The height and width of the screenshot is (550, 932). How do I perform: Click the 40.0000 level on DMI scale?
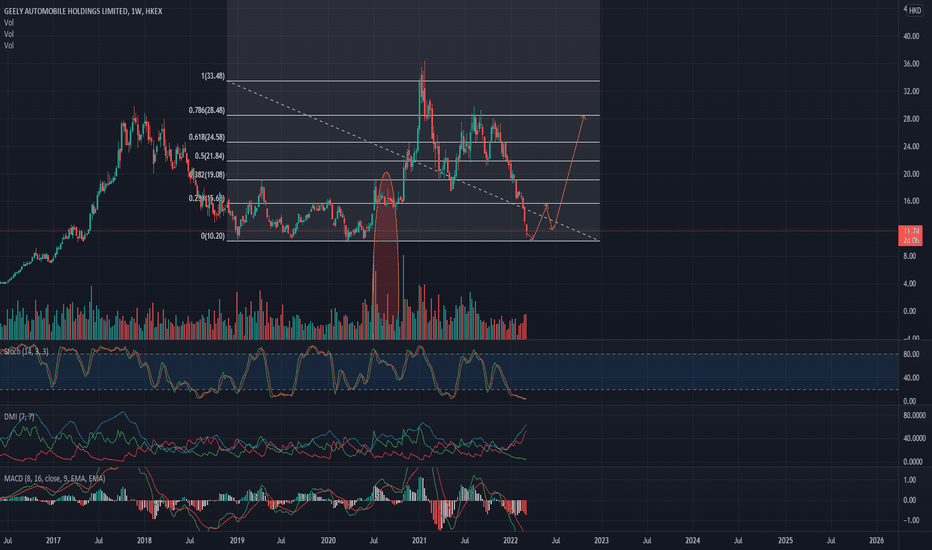pos(914,438)
